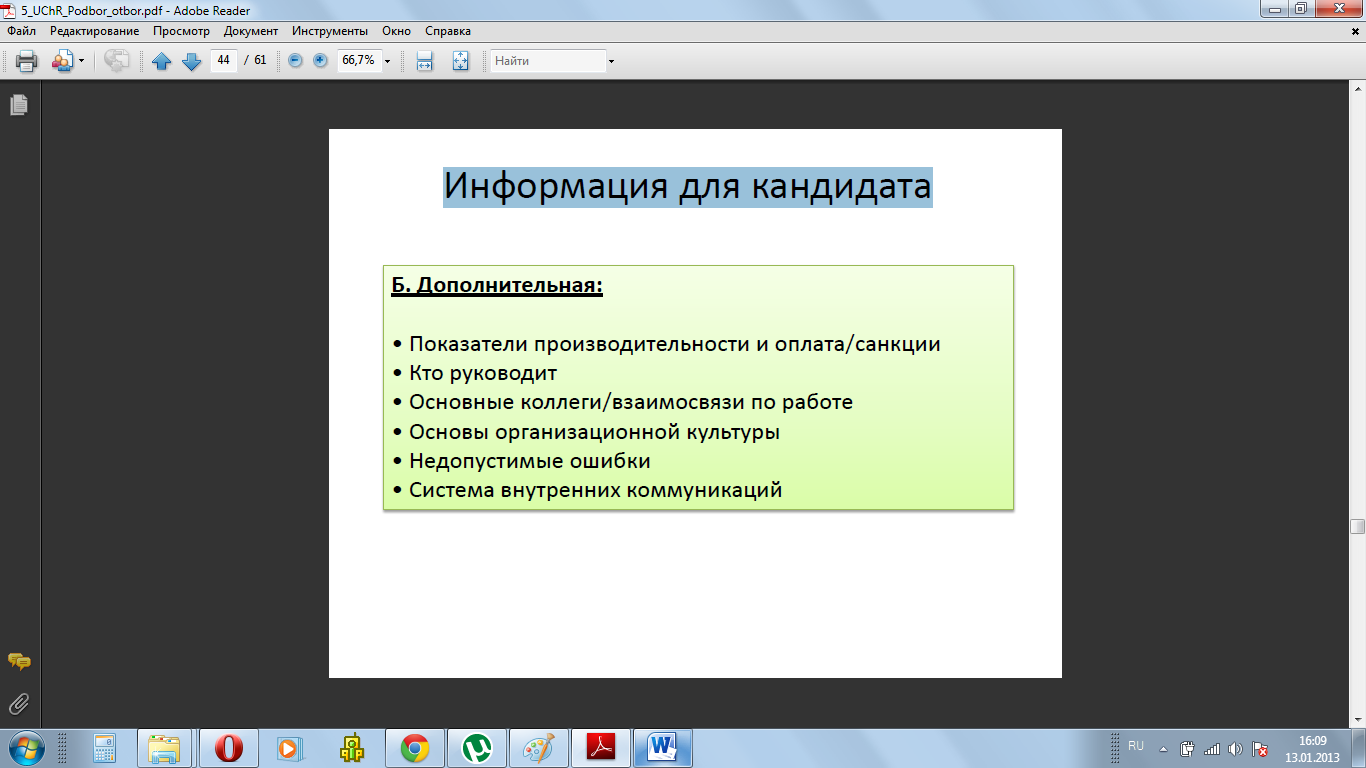Viewport: 1366px width, 768px height.
Task: Open the volume speaker tray icon
Action: [x=1235, y=748]
